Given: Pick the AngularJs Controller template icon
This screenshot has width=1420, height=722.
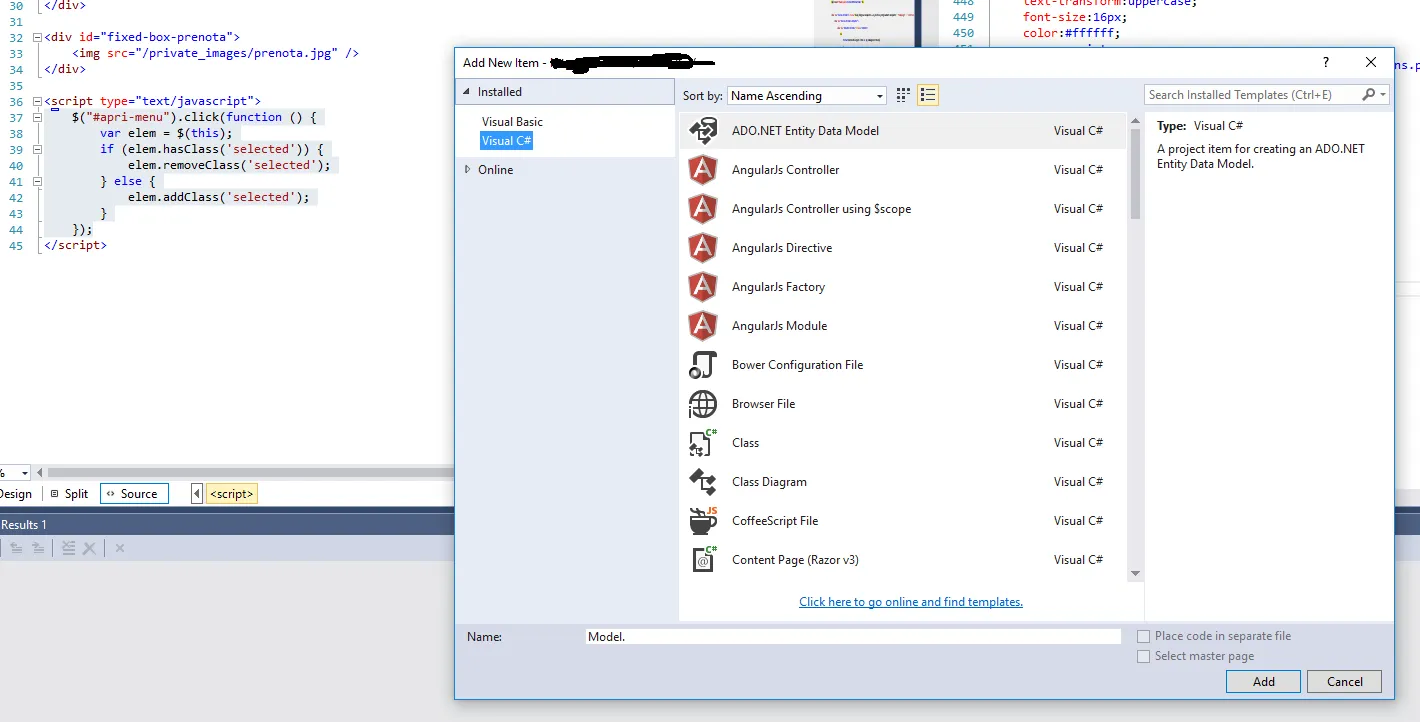Looking at the screenshot, I should 703,170.
